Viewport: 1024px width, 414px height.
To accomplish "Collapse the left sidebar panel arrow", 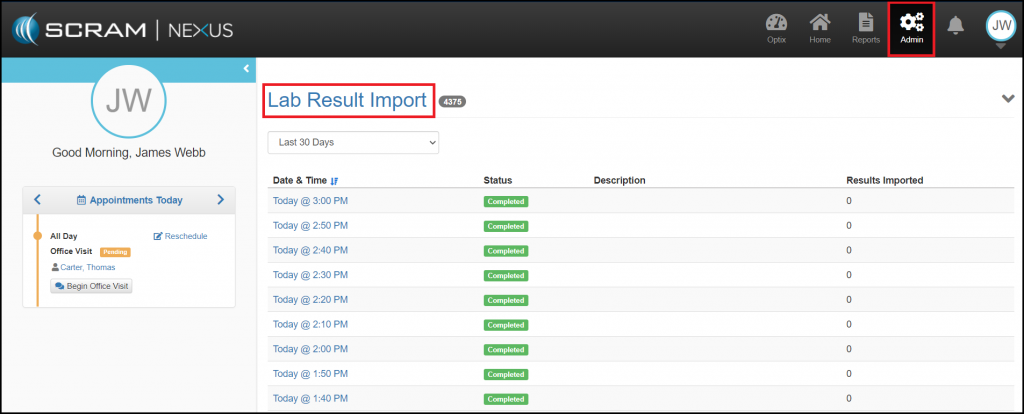I will (x=245, y=68).
